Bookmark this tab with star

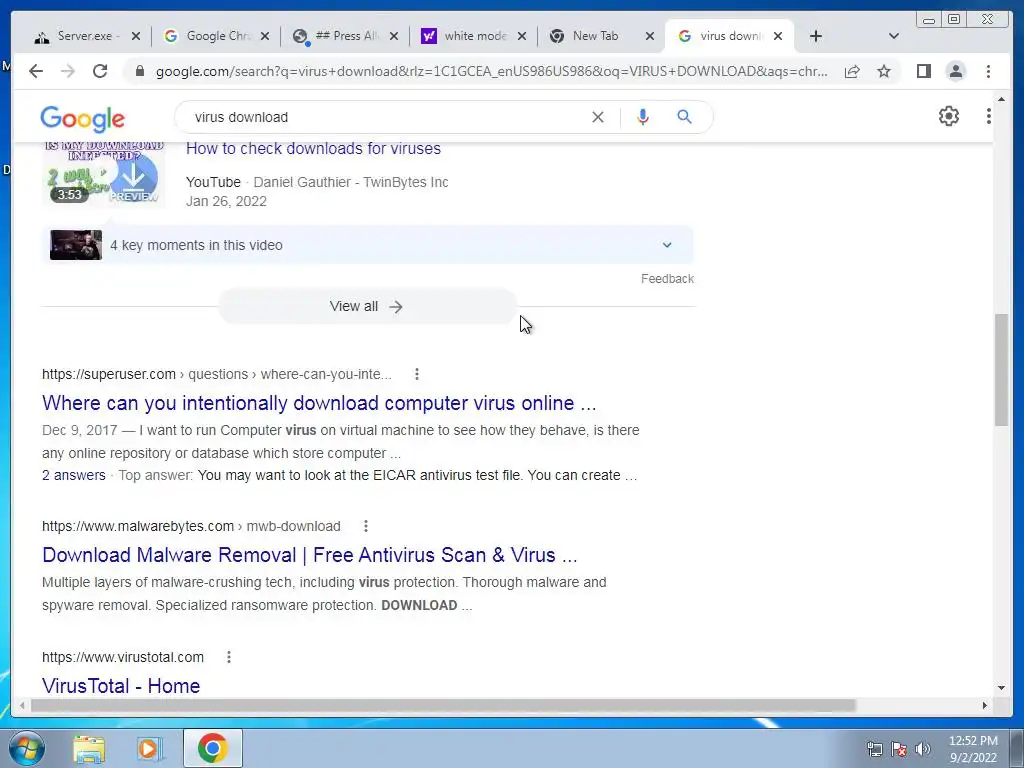tap(884, 71)
